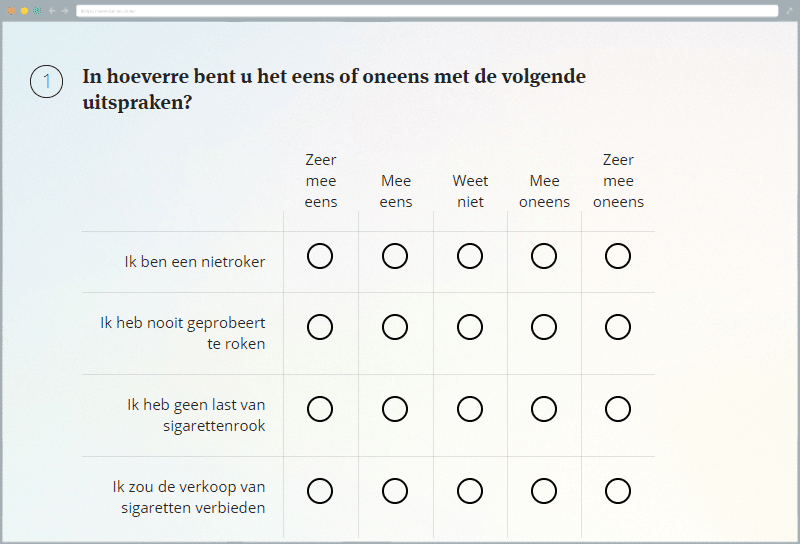Pick 'Mee oneens' for 'nooit geprobeert te roken'
800x544 pixels.
coord(544,327)
